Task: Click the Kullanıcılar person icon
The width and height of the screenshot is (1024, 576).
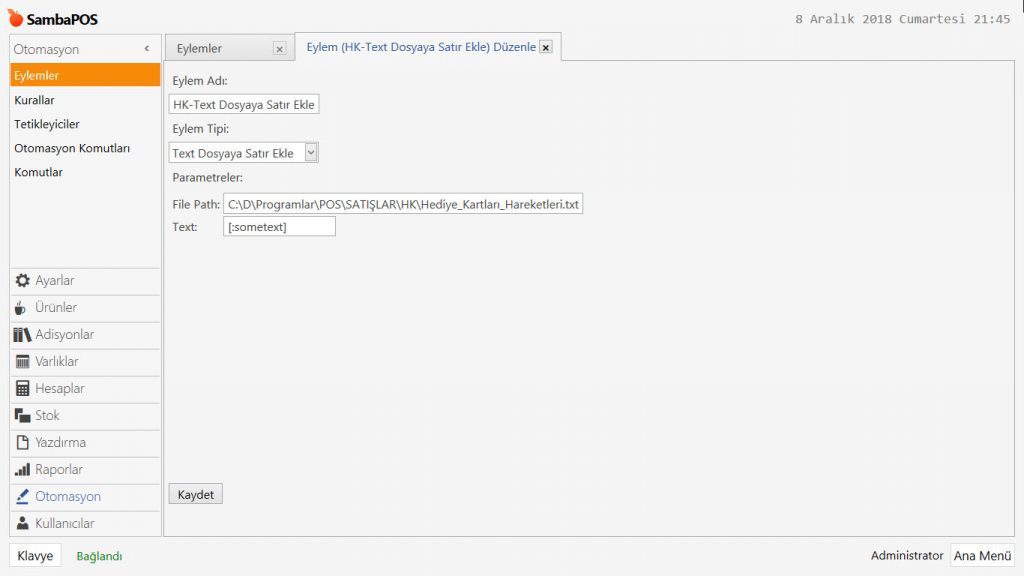Action: coord(22,524)
